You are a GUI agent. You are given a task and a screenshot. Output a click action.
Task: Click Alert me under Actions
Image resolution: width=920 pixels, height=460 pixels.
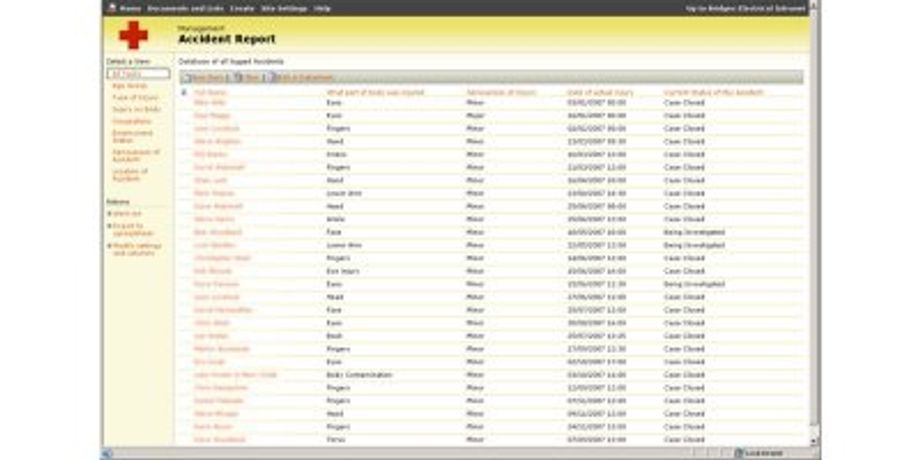(x=127, y=214)
